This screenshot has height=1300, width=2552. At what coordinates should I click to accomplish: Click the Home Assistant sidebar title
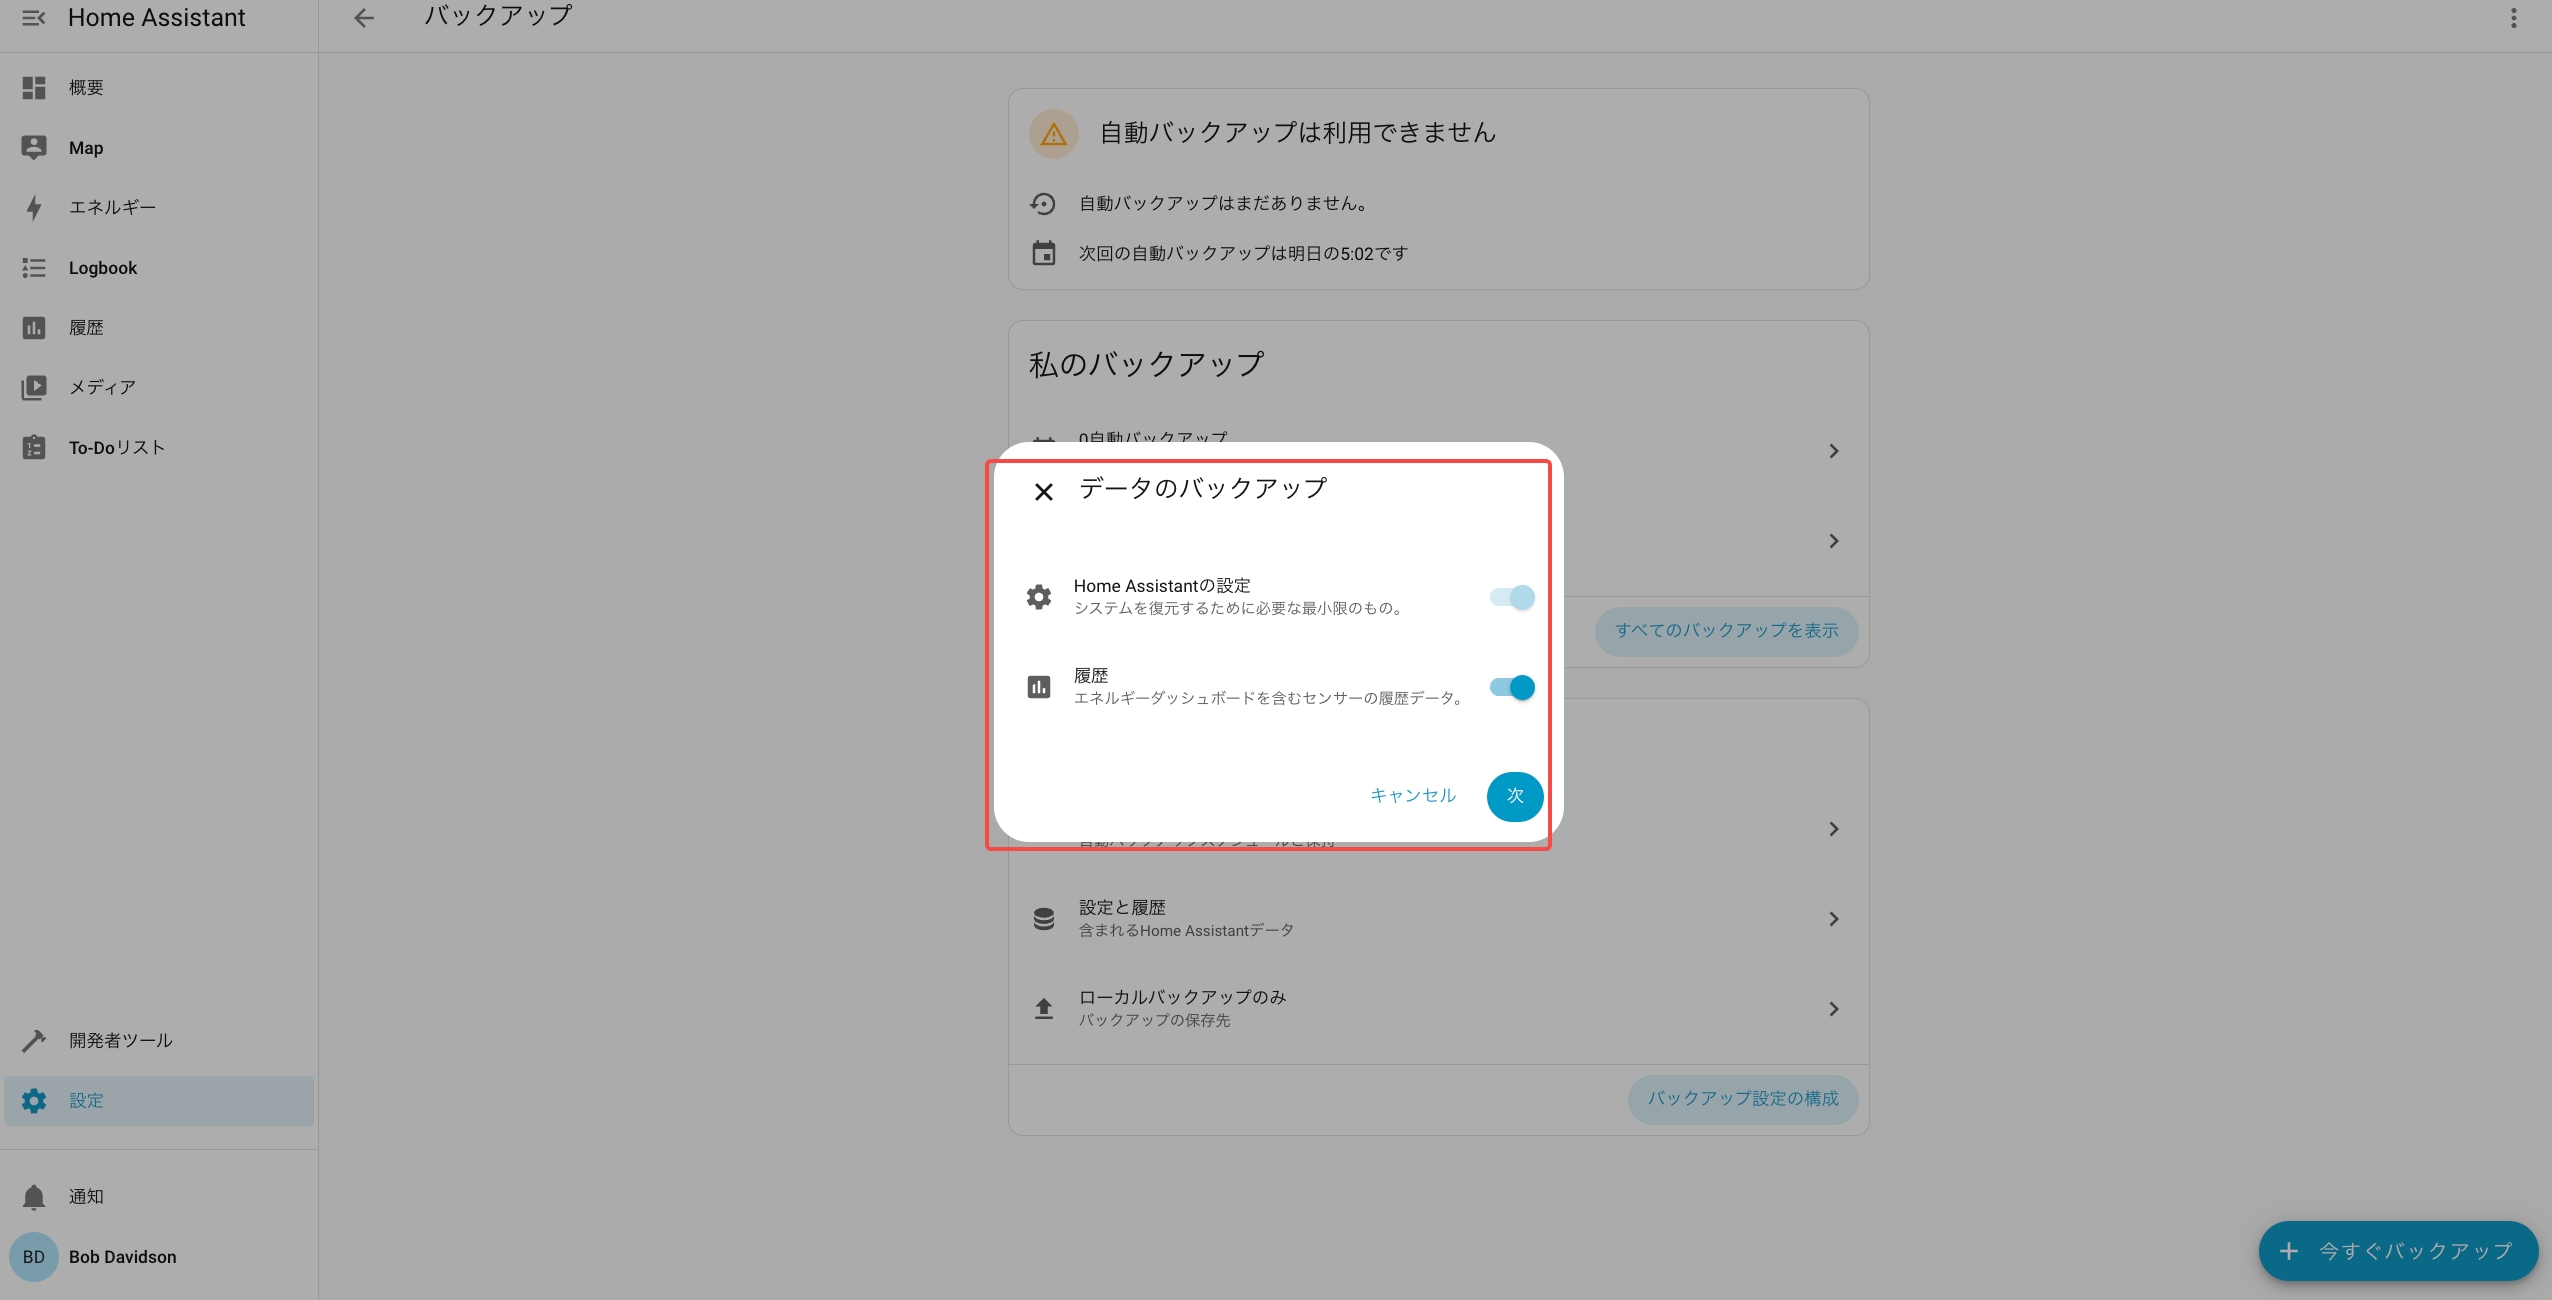156,18
